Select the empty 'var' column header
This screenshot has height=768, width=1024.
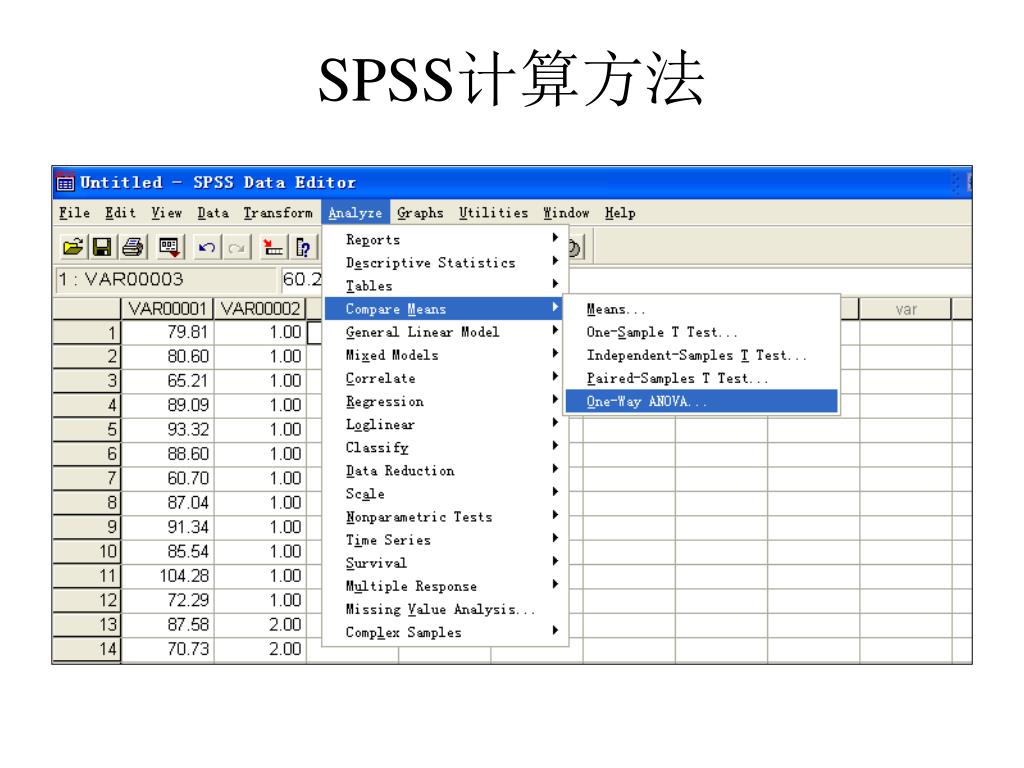(905, 309)
